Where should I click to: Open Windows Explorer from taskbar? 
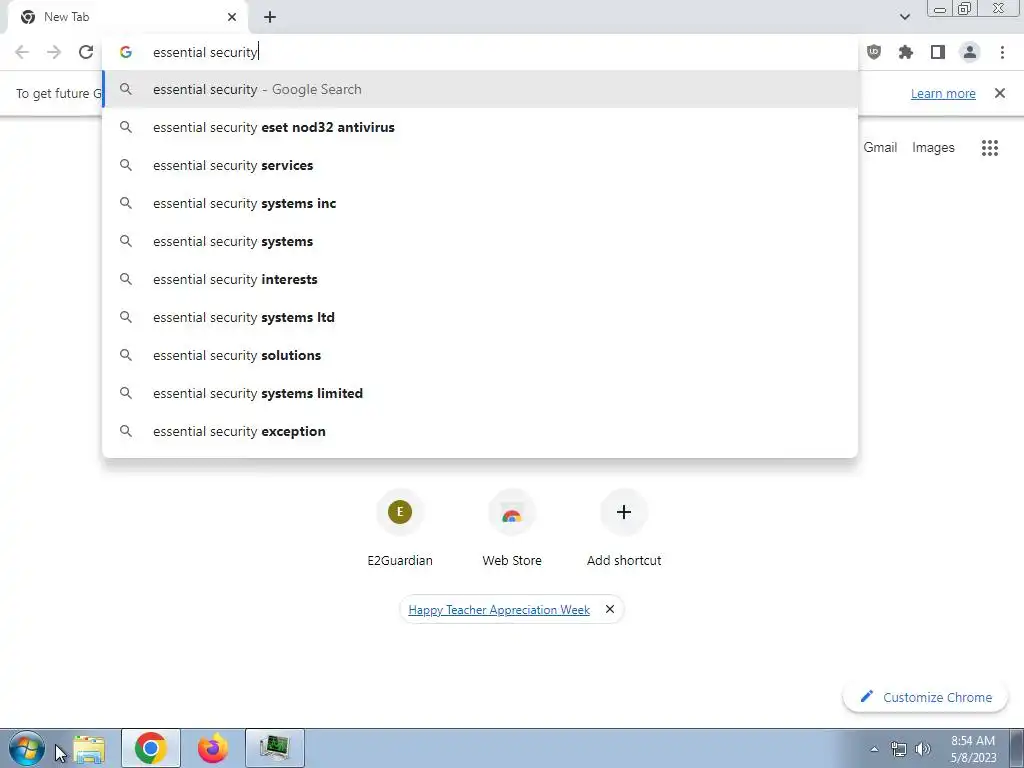[89, 748]
